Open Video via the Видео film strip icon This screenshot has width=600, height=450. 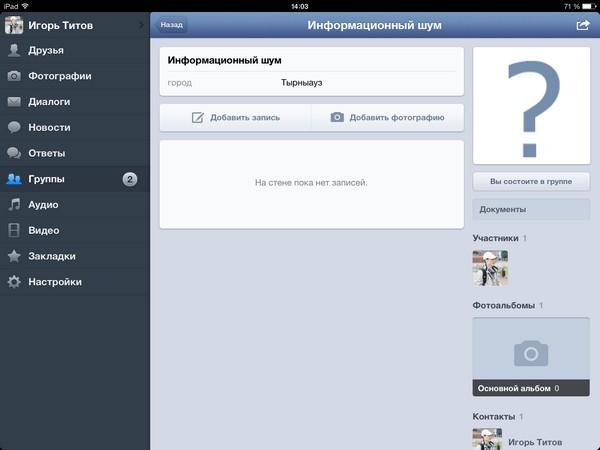click(x=14, y=231)
